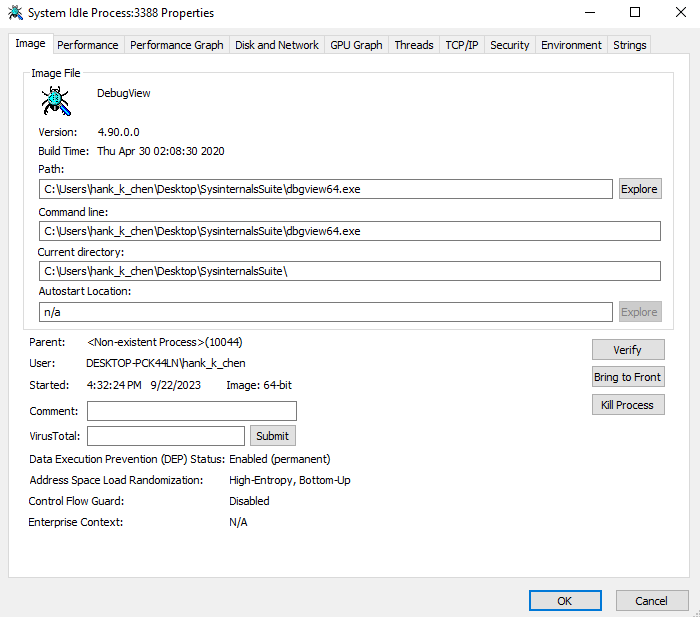Click into the Comment input field
This screenshot has width=700, height=617.
(x=192, y=411)
